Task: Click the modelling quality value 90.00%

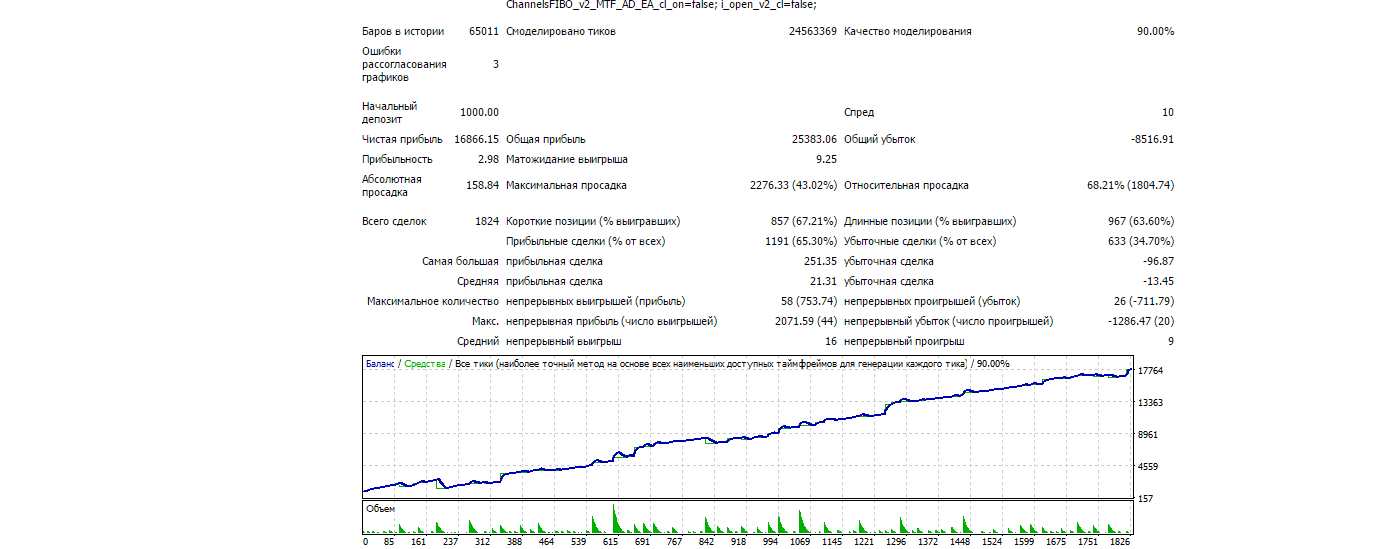Action: pos(1155,31)
